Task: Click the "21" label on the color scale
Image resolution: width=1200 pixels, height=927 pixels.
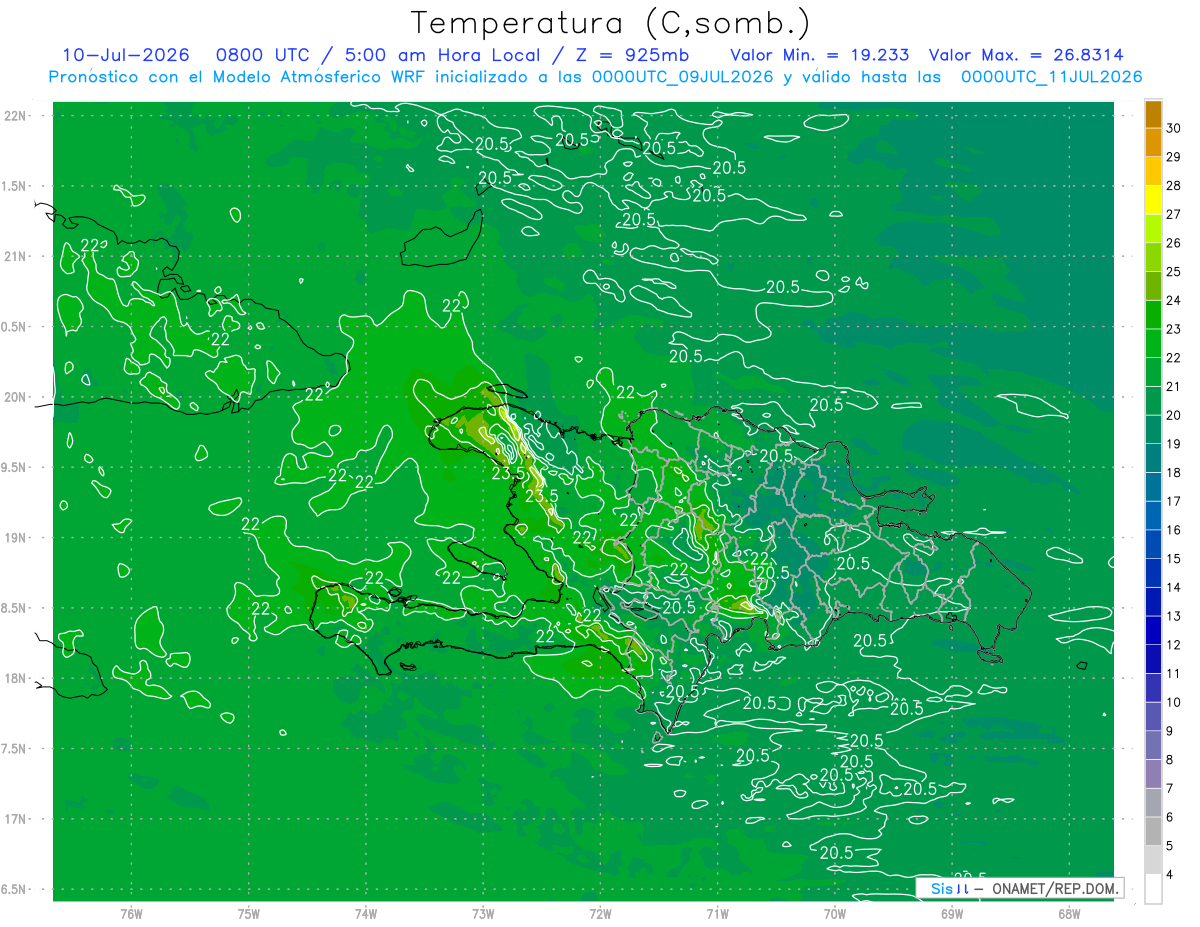Action: [x=1173, y=386]
